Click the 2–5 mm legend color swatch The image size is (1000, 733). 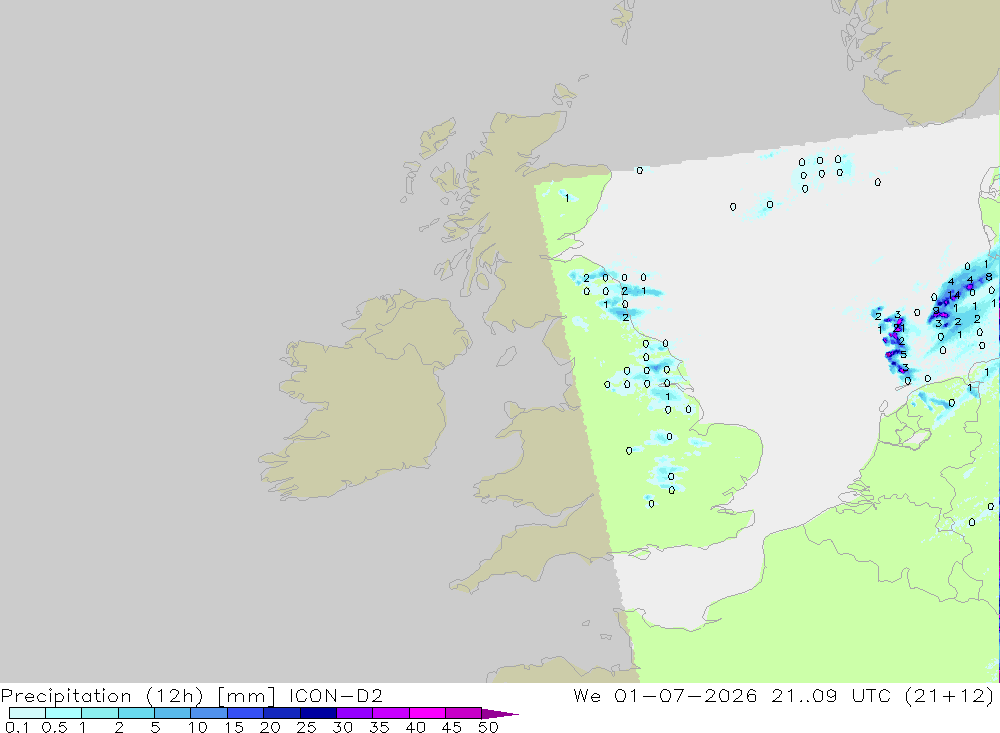(136, 713)
